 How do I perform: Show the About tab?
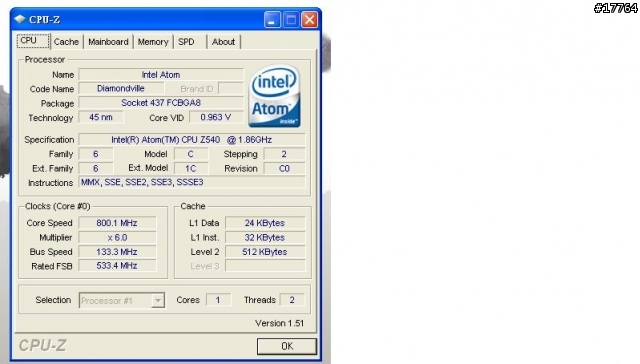(223, 42)
